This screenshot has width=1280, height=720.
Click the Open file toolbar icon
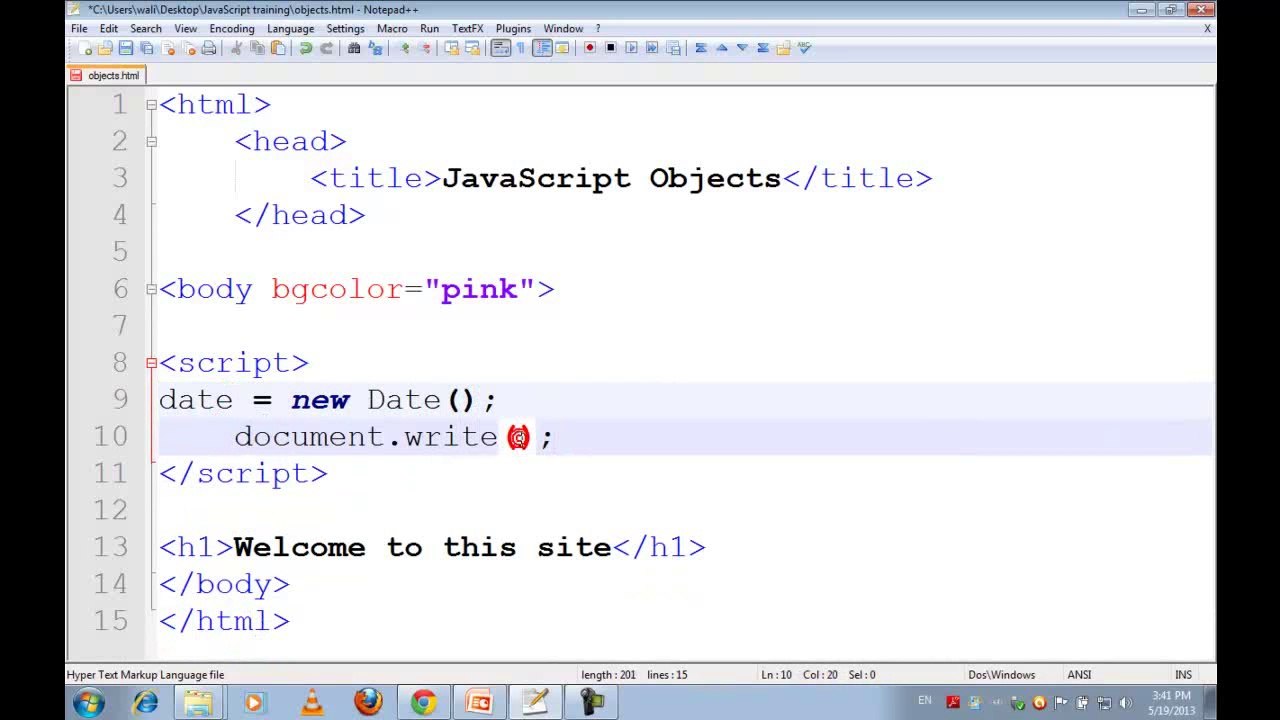105,48
